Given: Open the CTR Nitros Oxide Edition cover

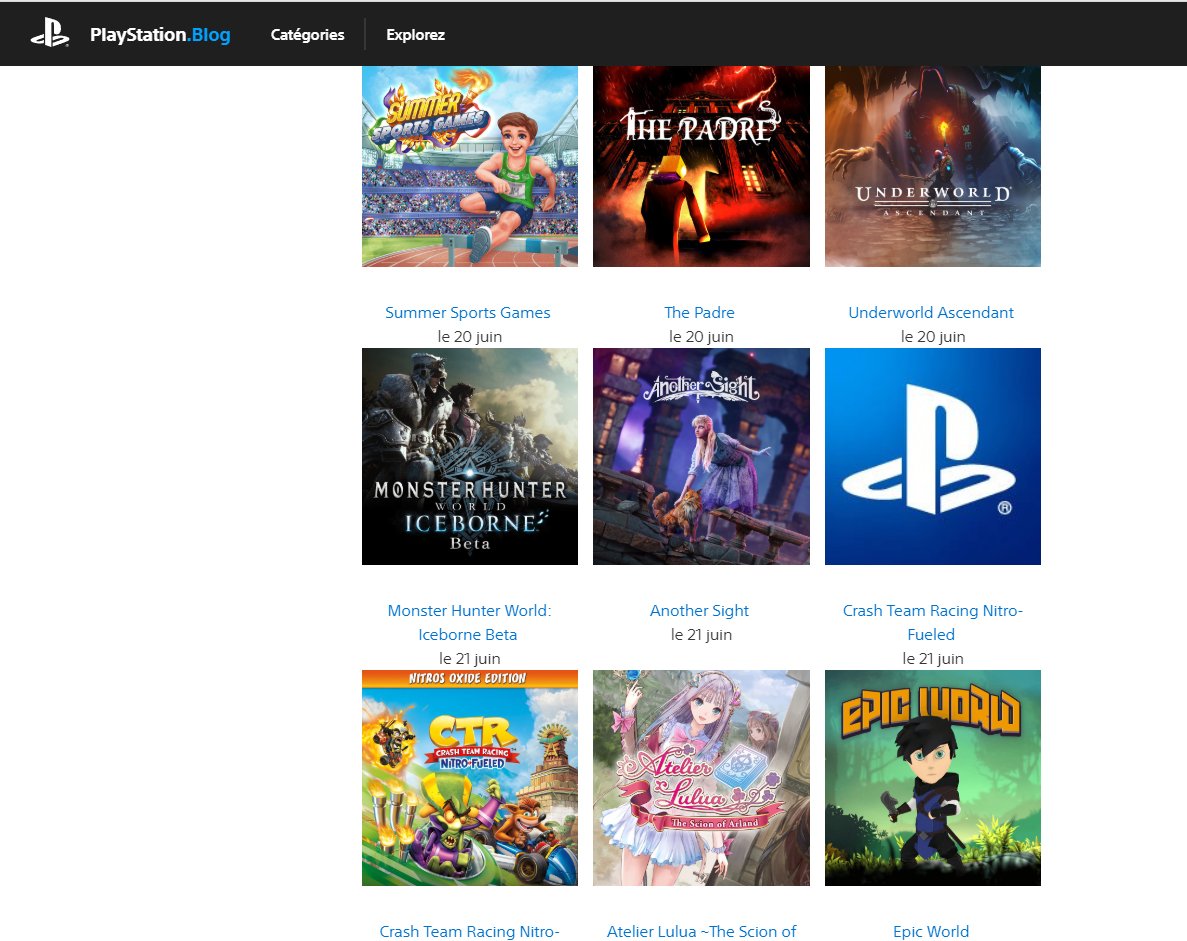Looking at the screenshot, I should [x=470, y=778].
